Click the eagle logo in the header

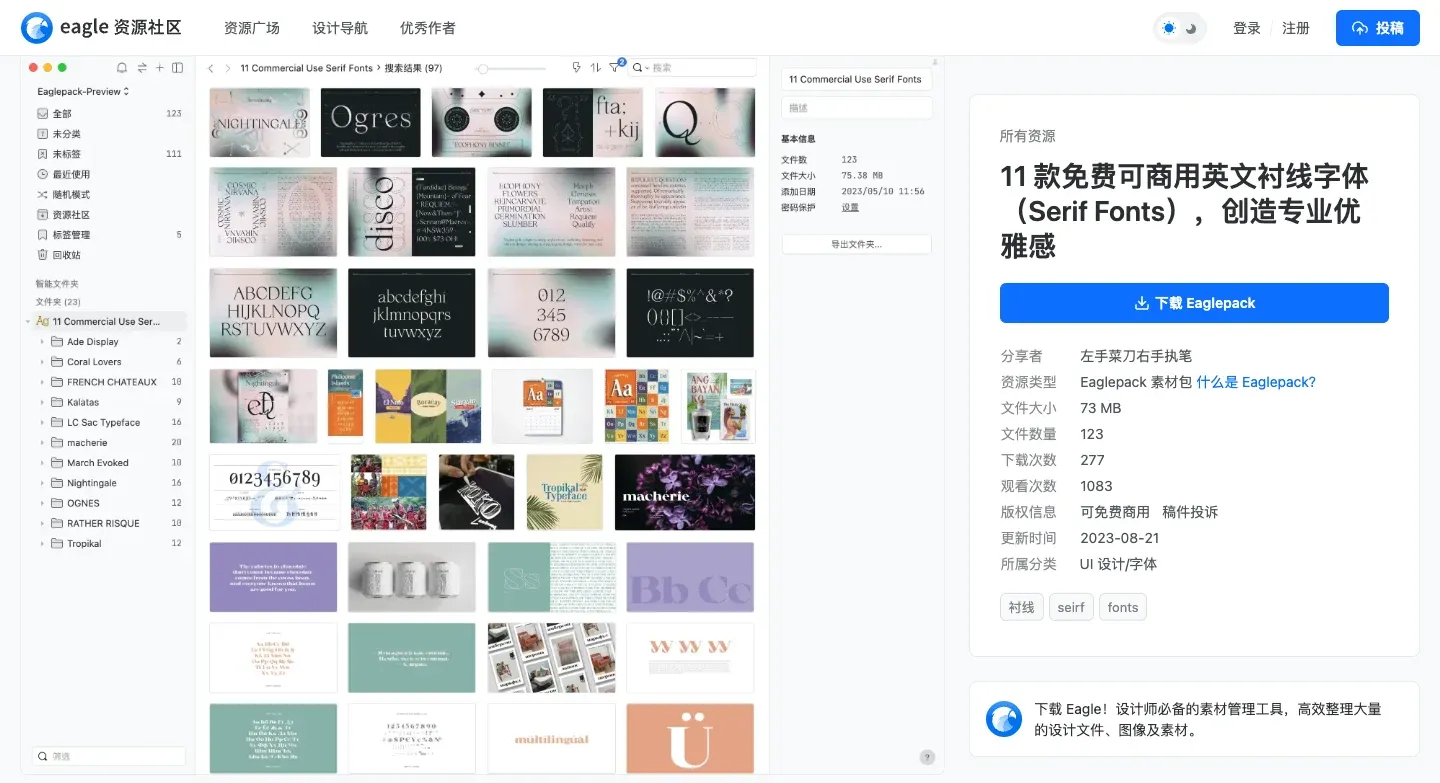[x=37, y=28]
